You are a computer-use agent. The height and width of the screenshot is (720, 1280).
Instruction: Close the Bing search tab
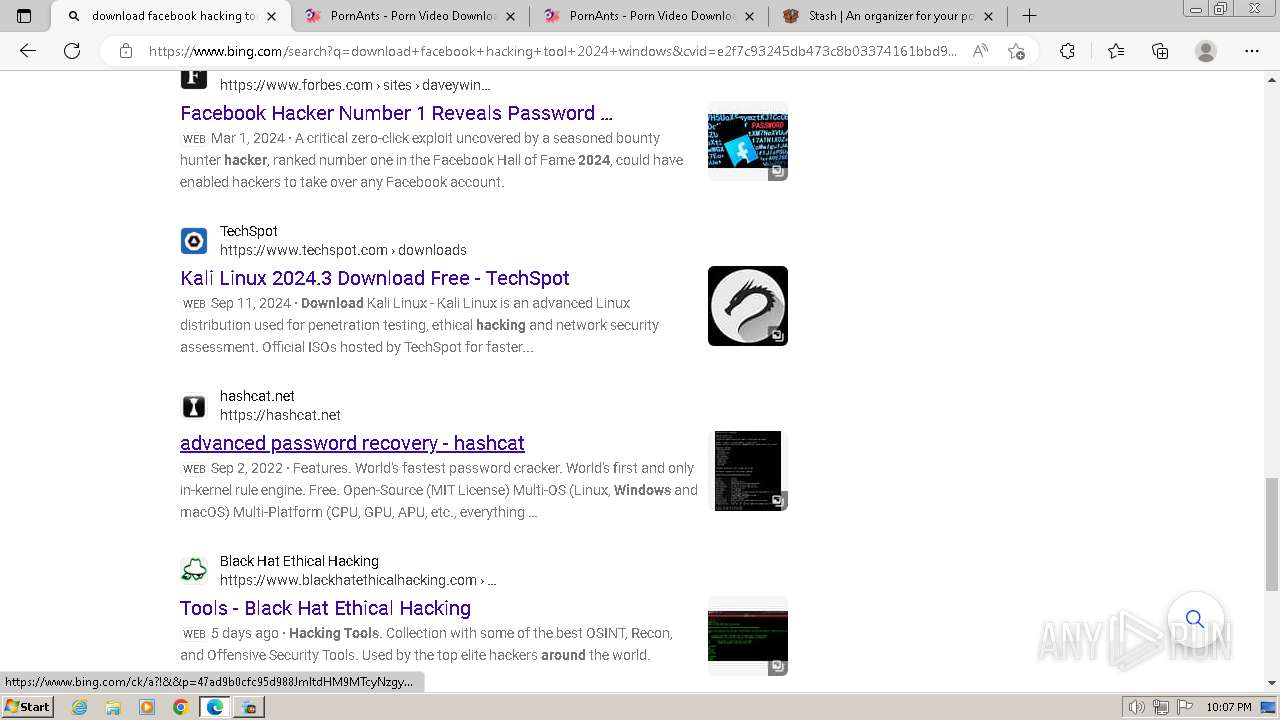271,16
